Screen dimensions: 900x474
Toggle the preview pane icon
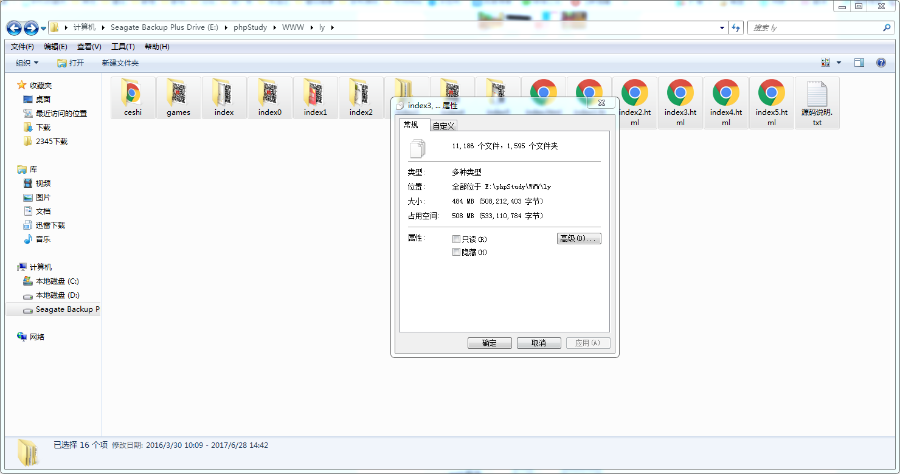coord(858,63)
